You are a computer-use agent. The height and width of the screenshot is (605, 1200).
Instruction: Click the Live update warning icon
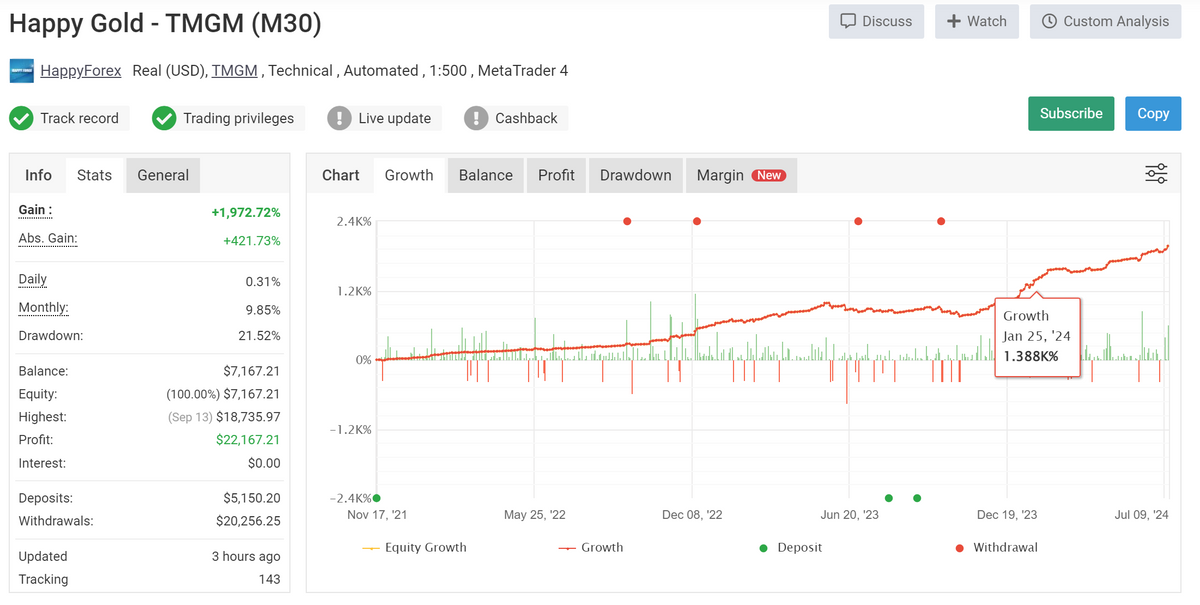coord(340,118)
